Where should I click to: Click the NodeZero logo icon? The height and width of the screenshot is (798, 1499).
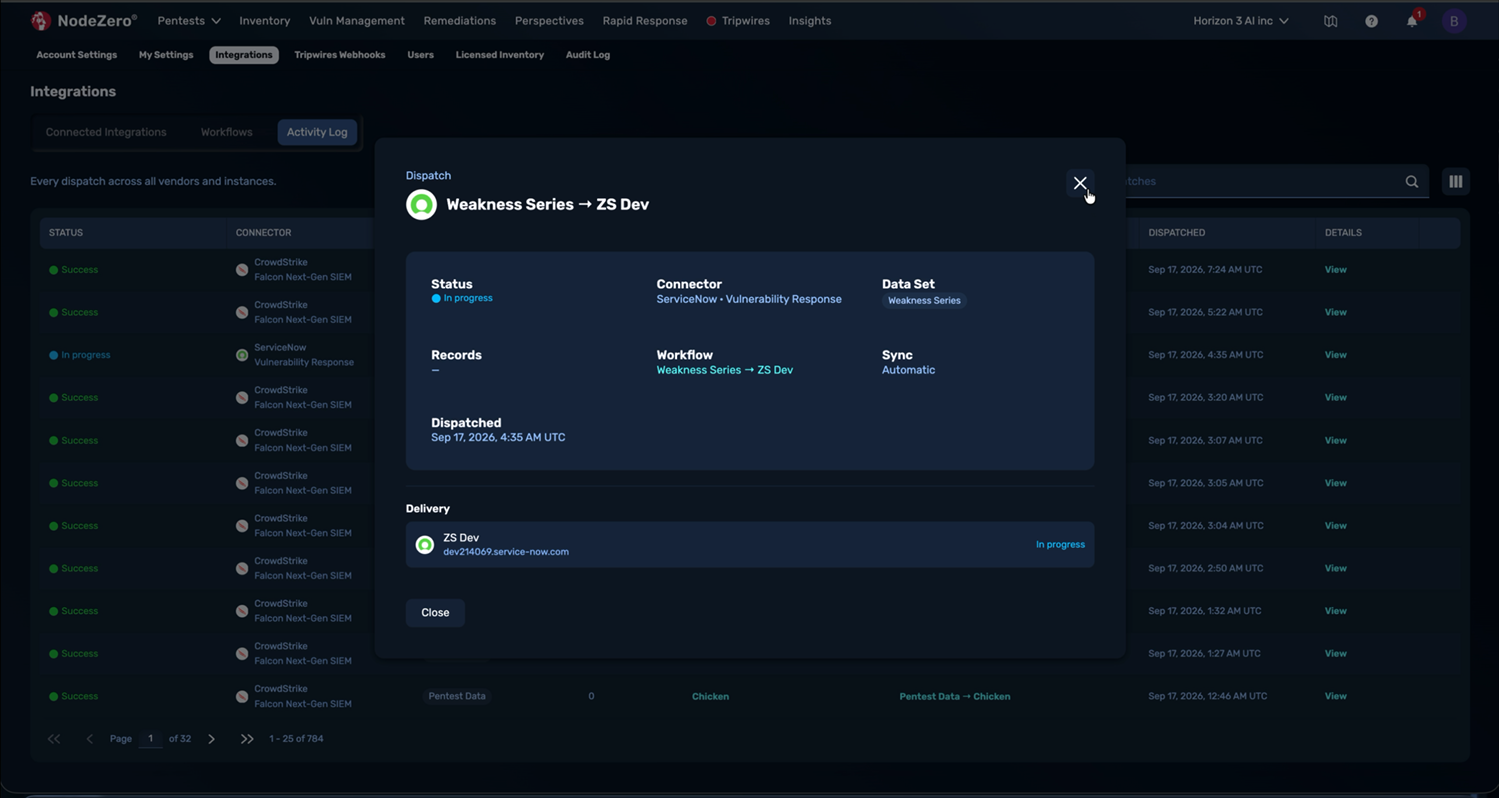41,20
